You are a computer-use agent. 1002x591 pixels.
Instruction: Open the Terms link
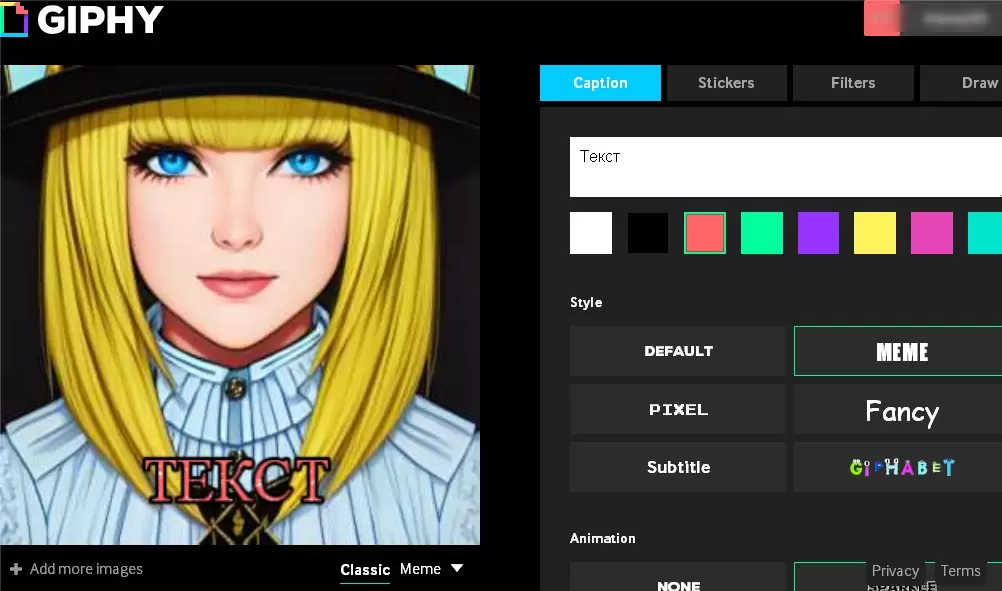pyautogui.click(x=960, y=571)
